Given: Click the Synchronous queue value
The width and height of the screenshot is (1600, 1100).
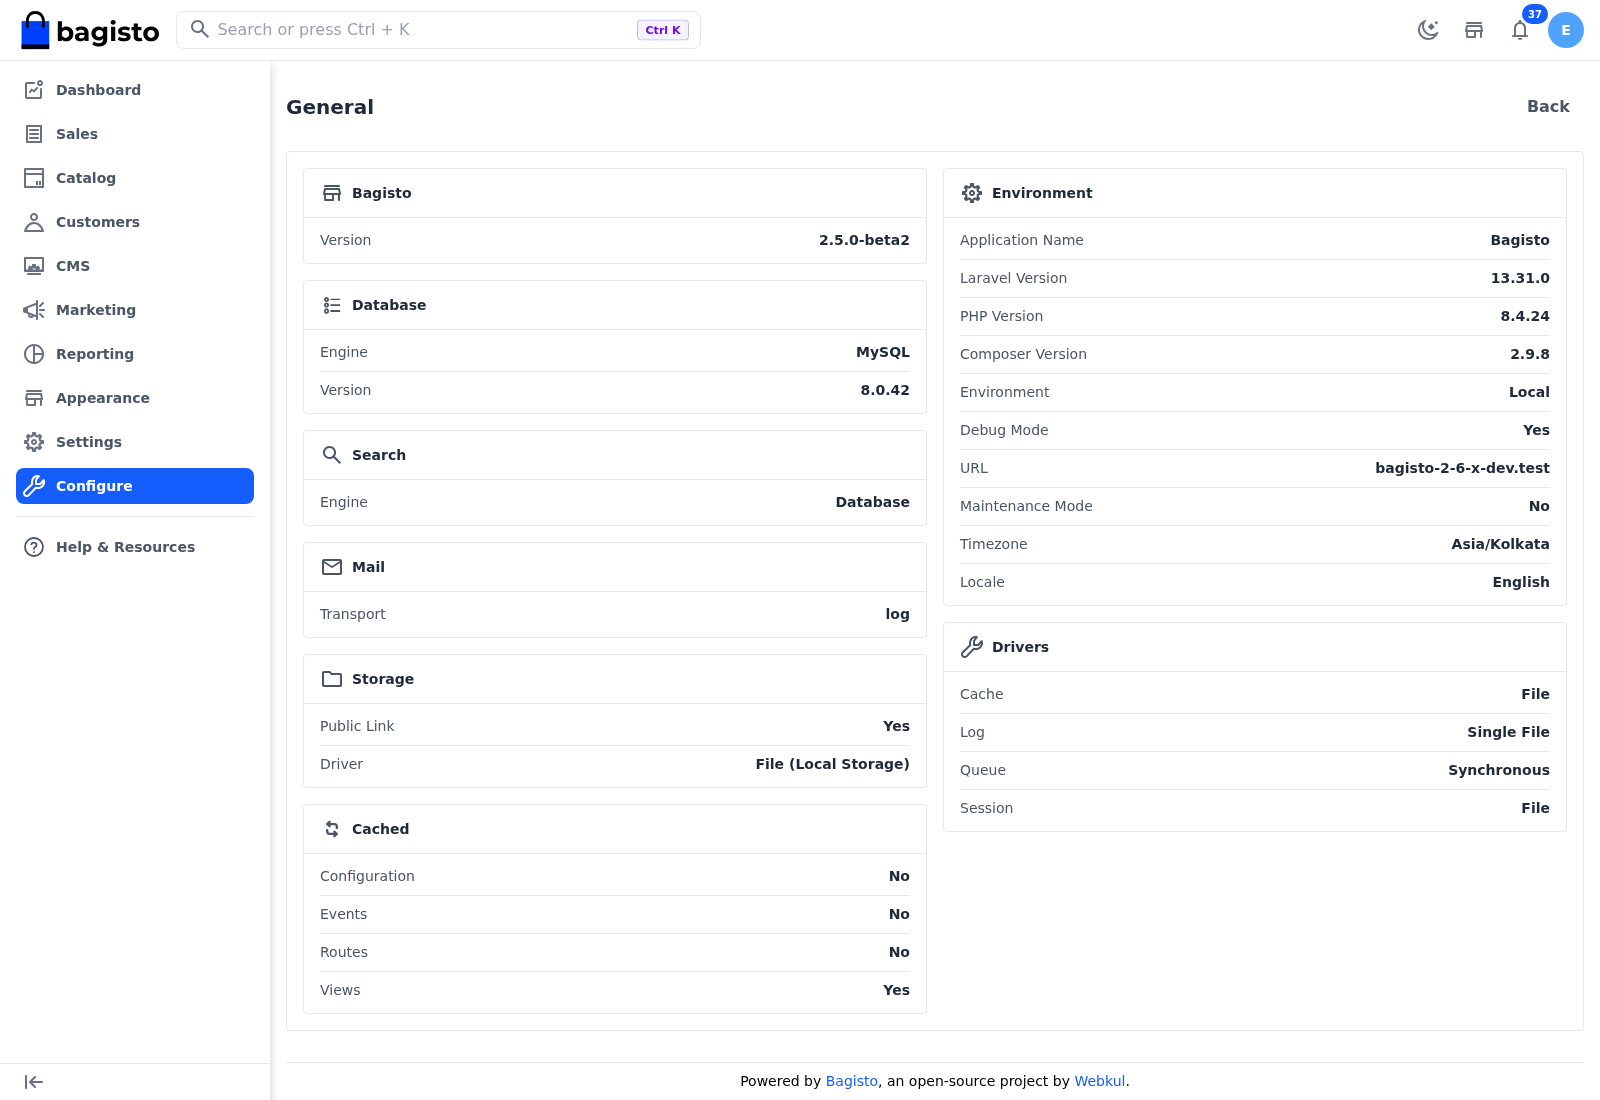Looking at the screenshot, I should 1499,770.
